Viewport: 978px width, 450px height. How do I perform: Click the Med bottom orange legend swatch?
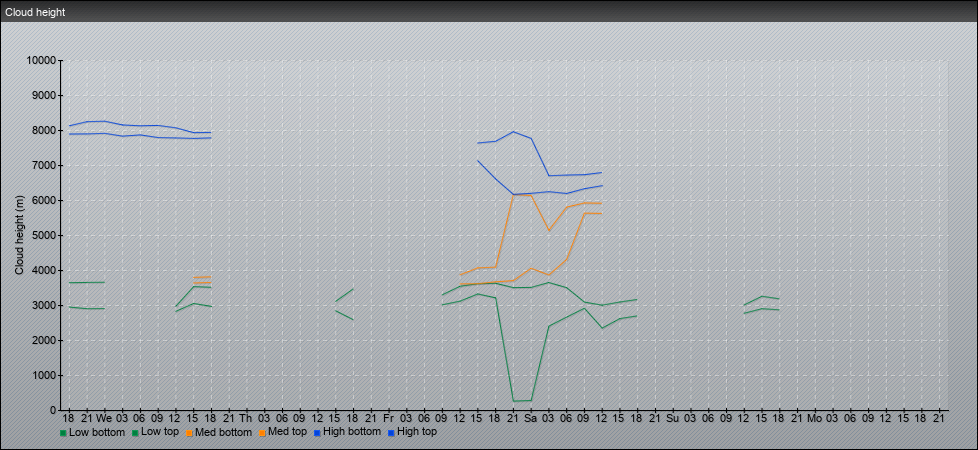(188, 432)
